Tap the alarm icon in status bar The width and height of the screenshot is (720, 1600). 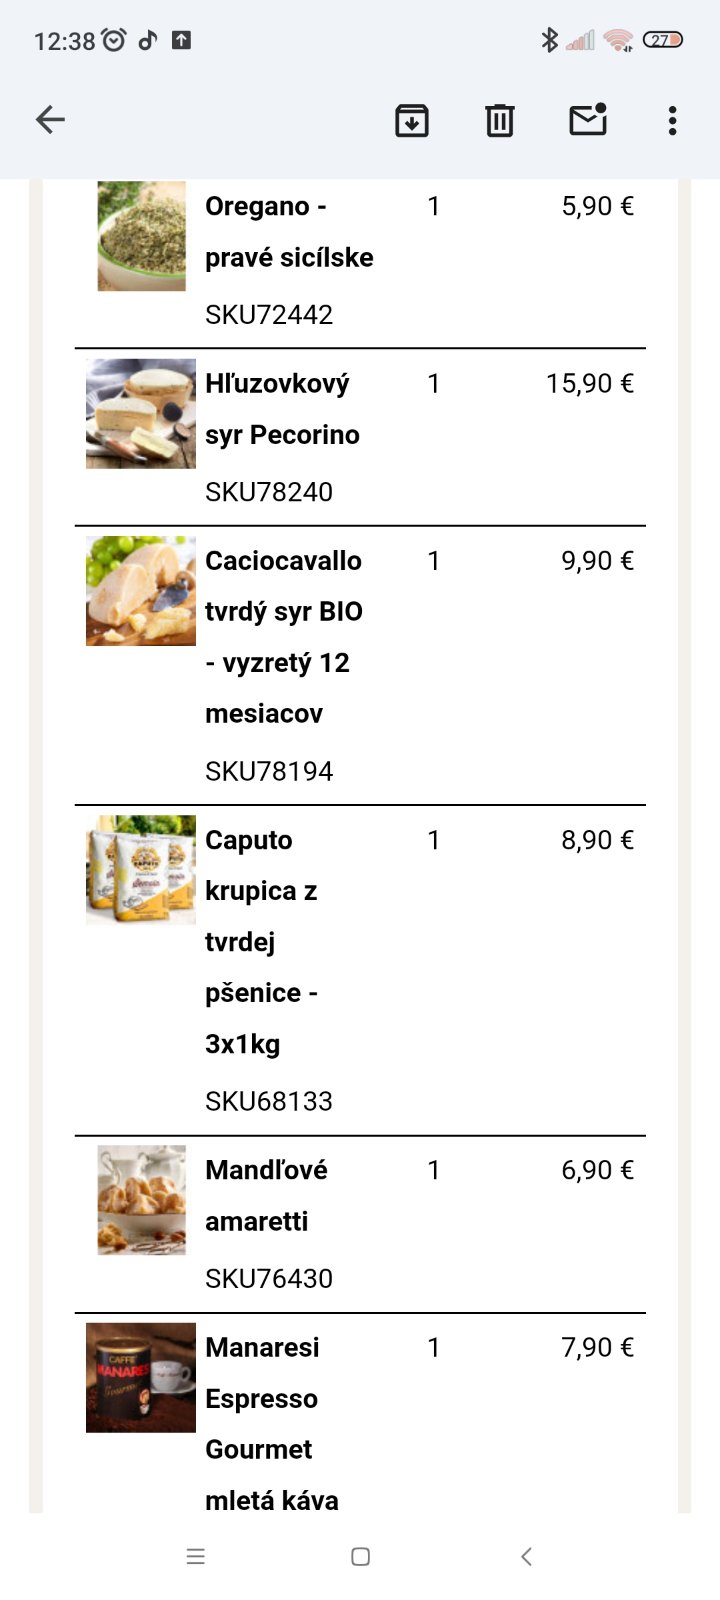[x=115, y=40]
